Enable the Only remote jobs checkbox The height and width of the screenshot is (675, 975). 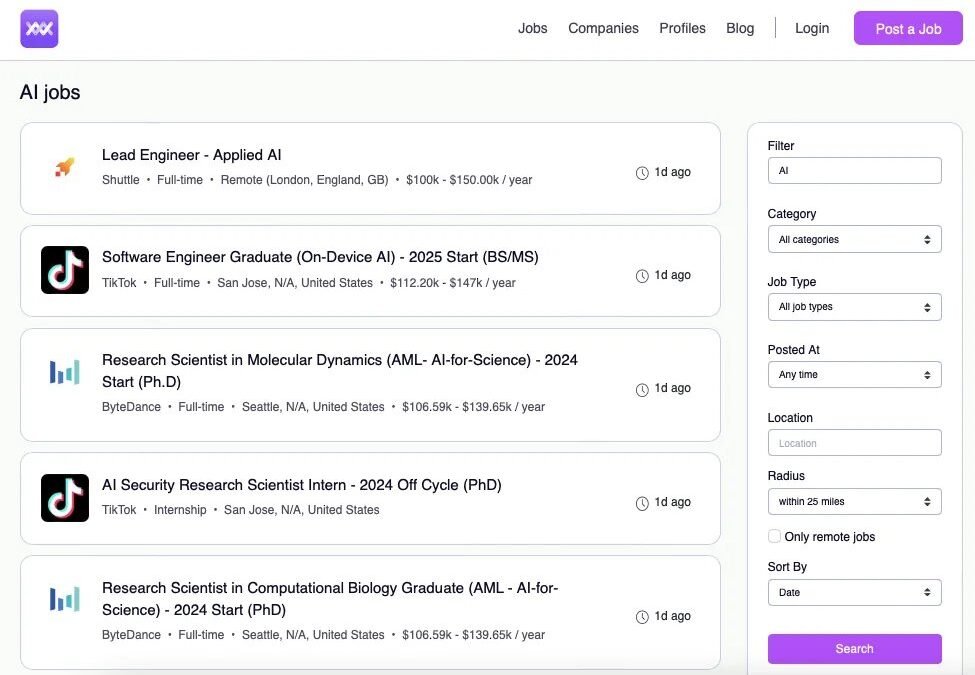774,536
